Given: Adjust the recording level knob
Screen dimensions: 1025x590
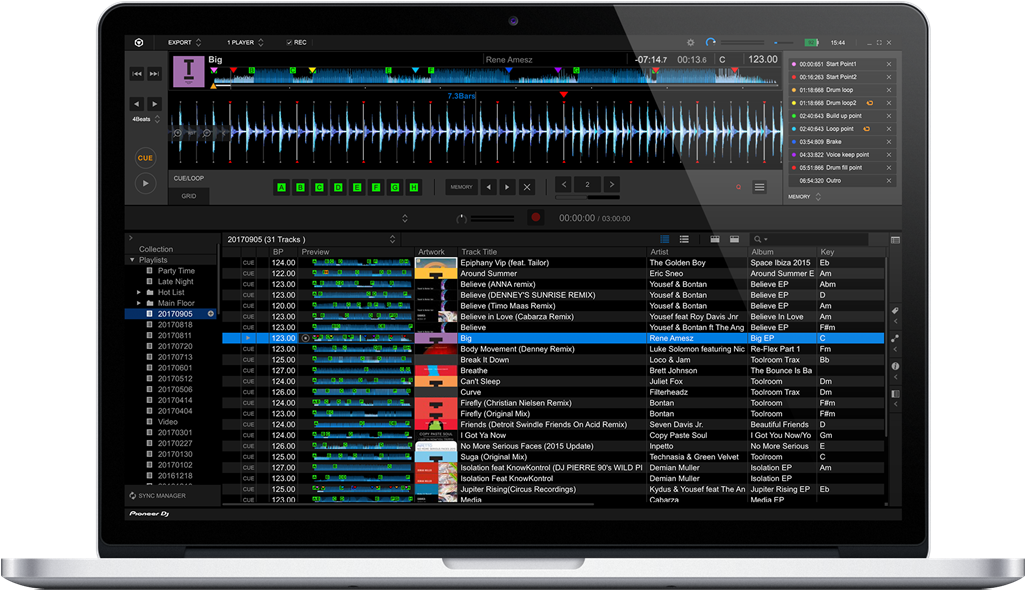Looking at the screenshot, I should [x=462, y=218].
